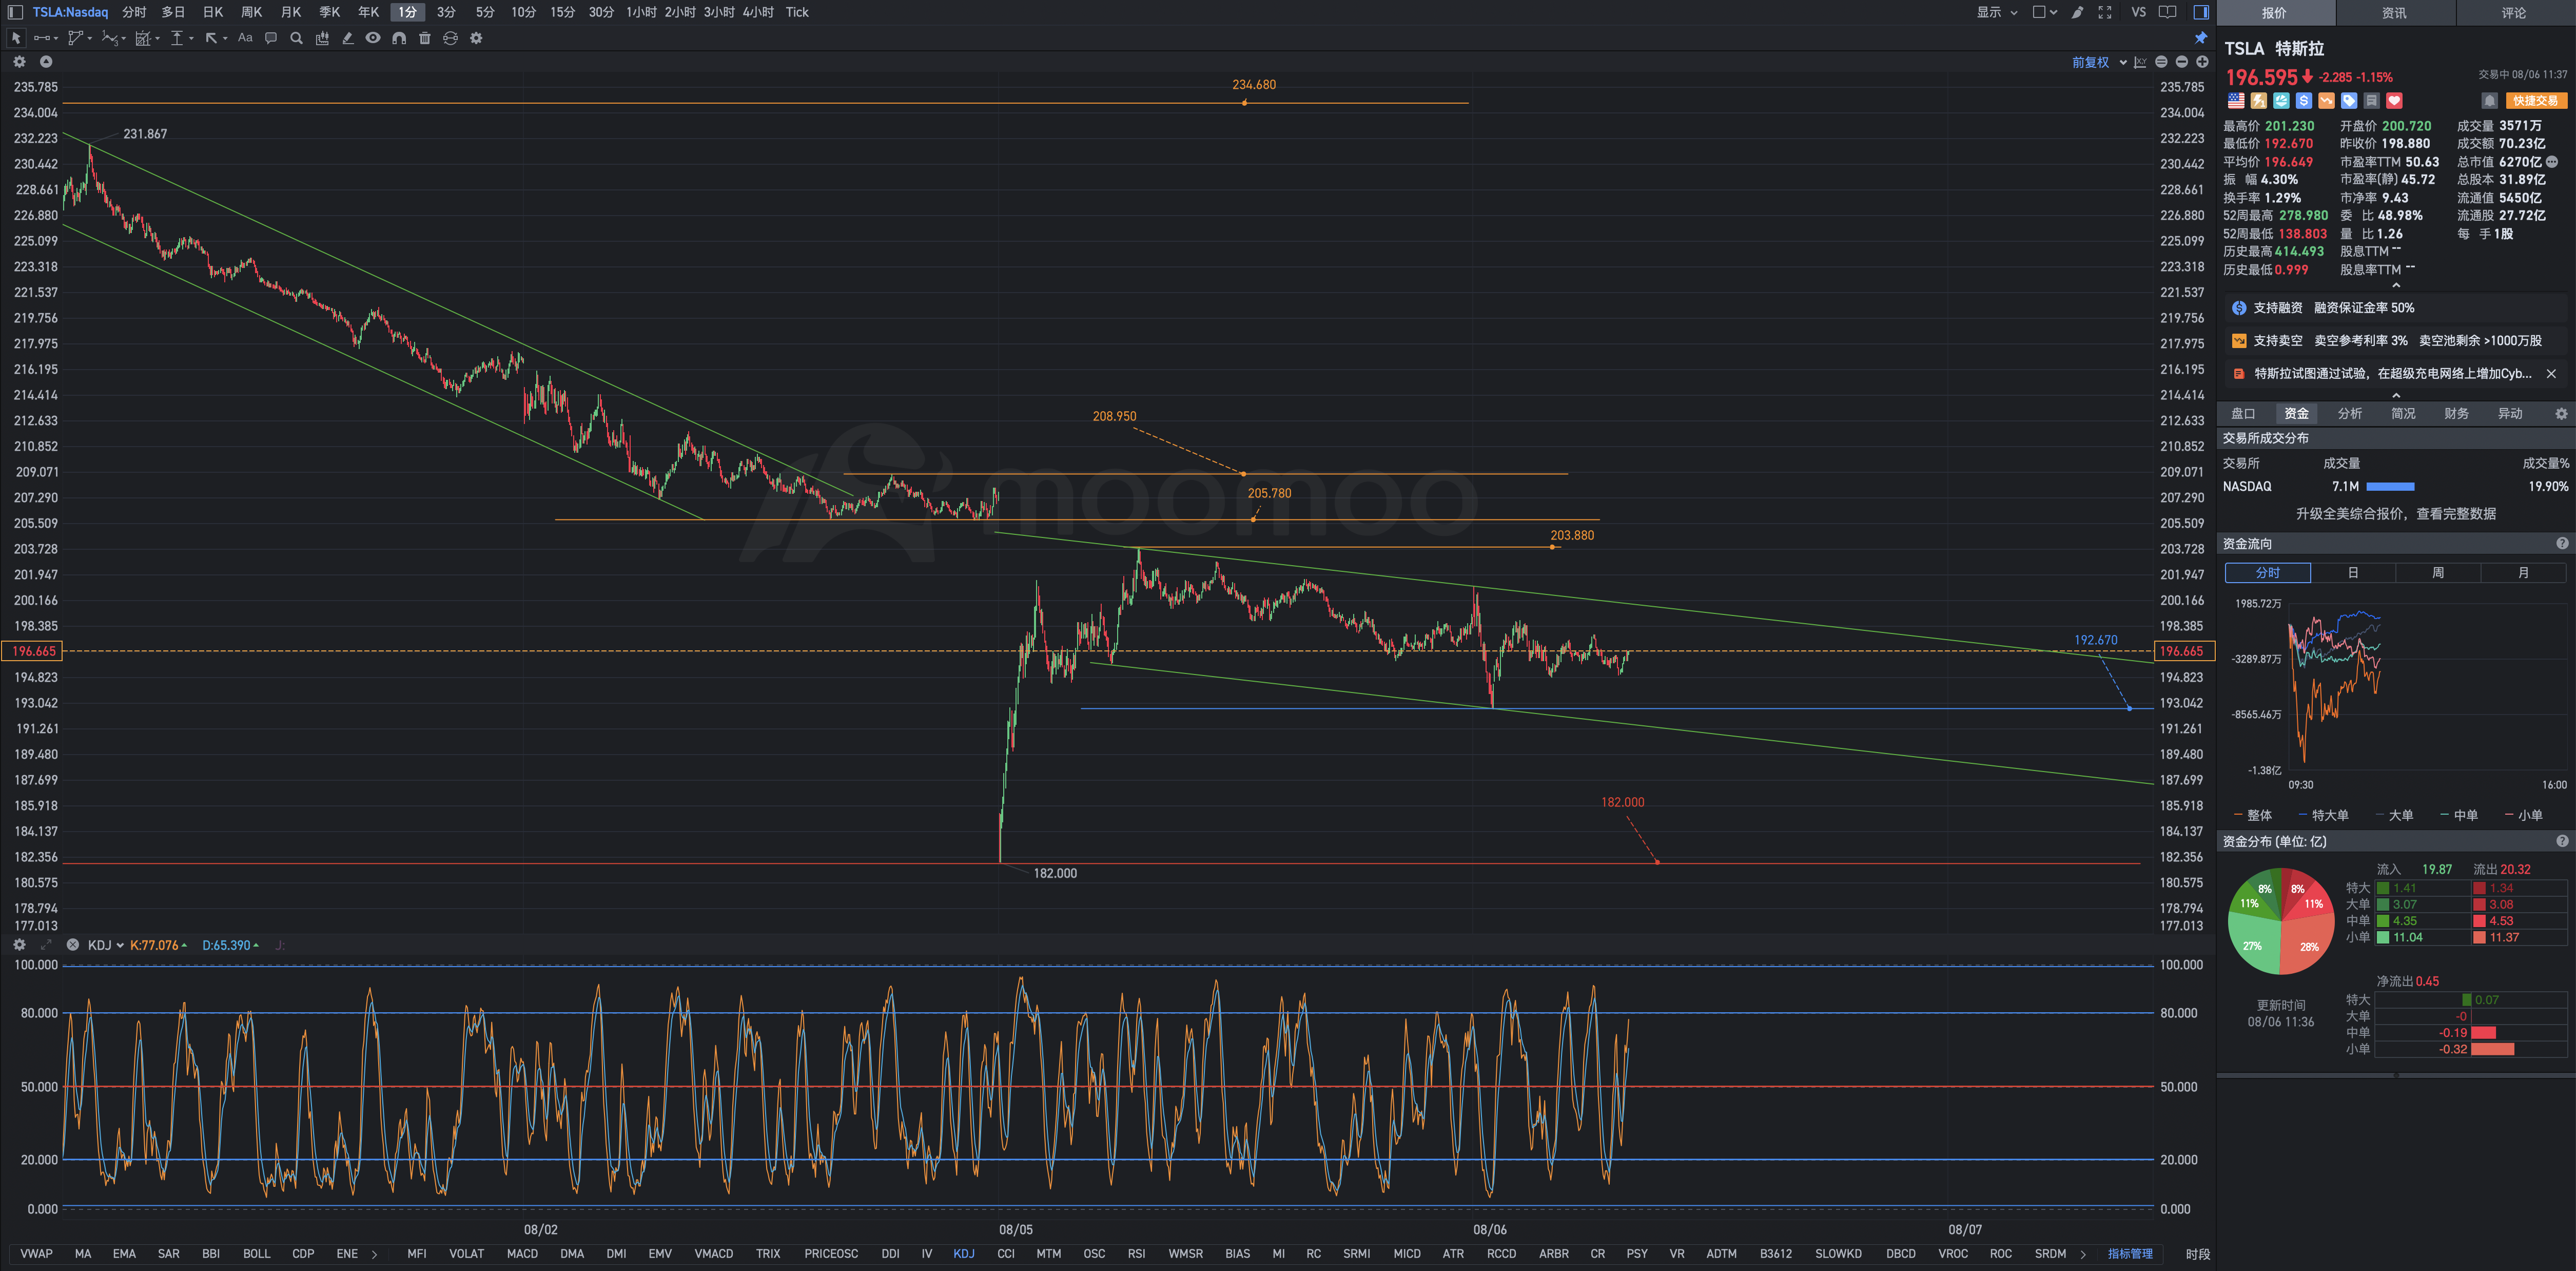Switch to the 盘口 tab
This screenshot has height=1271, width=2576.
pos(2243,414)
